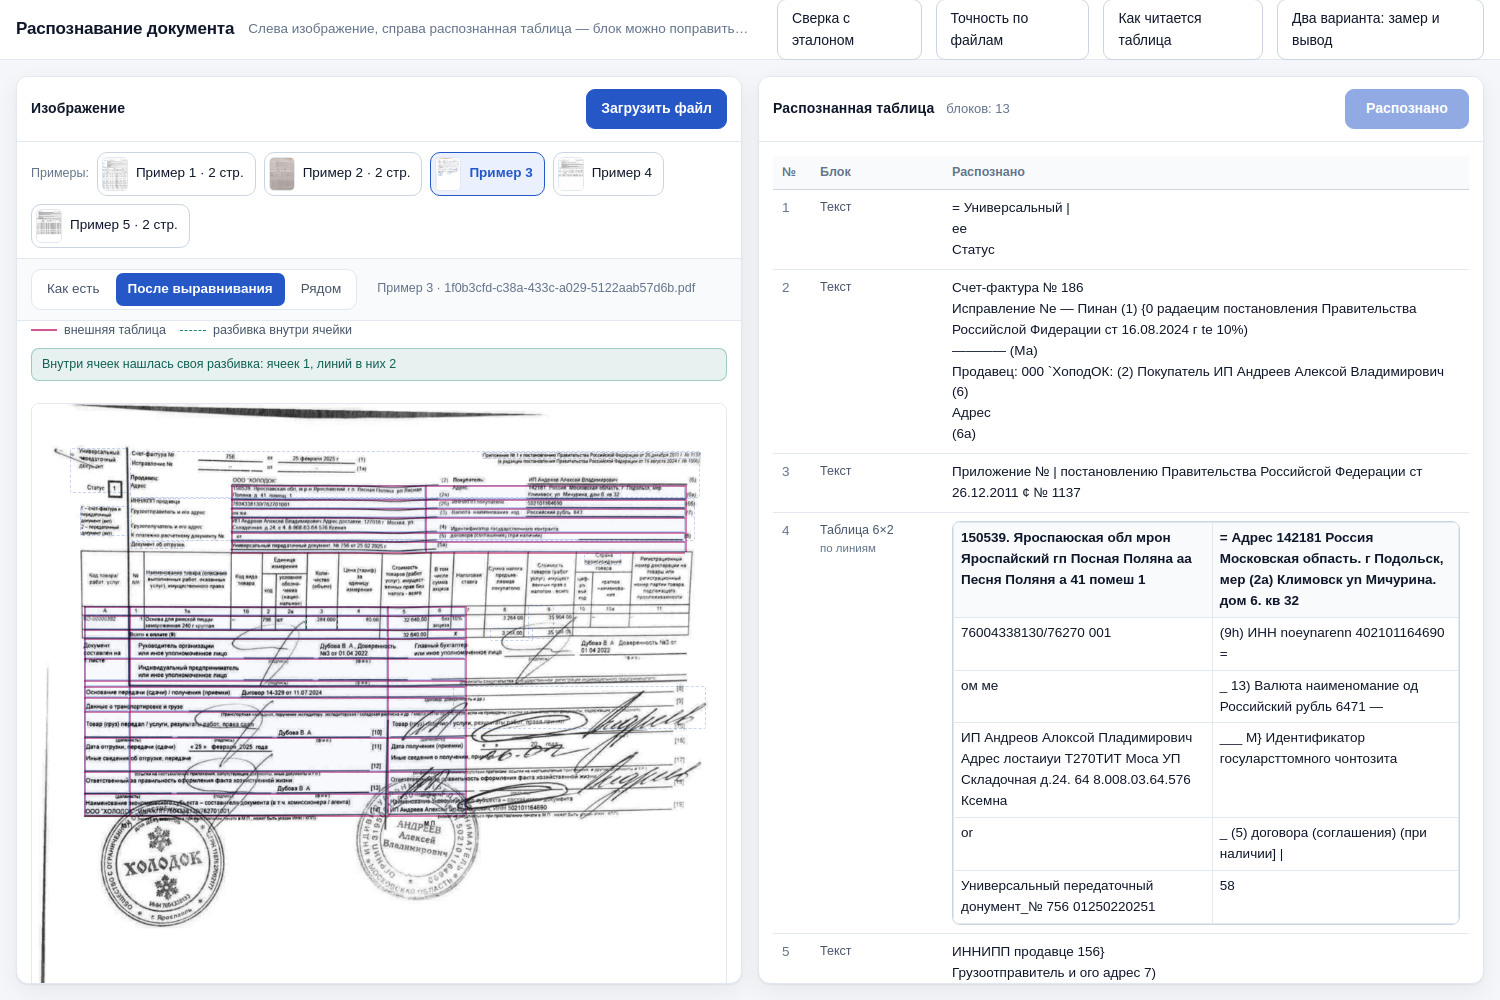Select example Пример 1 · 2 стр.
This screenshot has height=1000, width=1500.
(176, 174)
